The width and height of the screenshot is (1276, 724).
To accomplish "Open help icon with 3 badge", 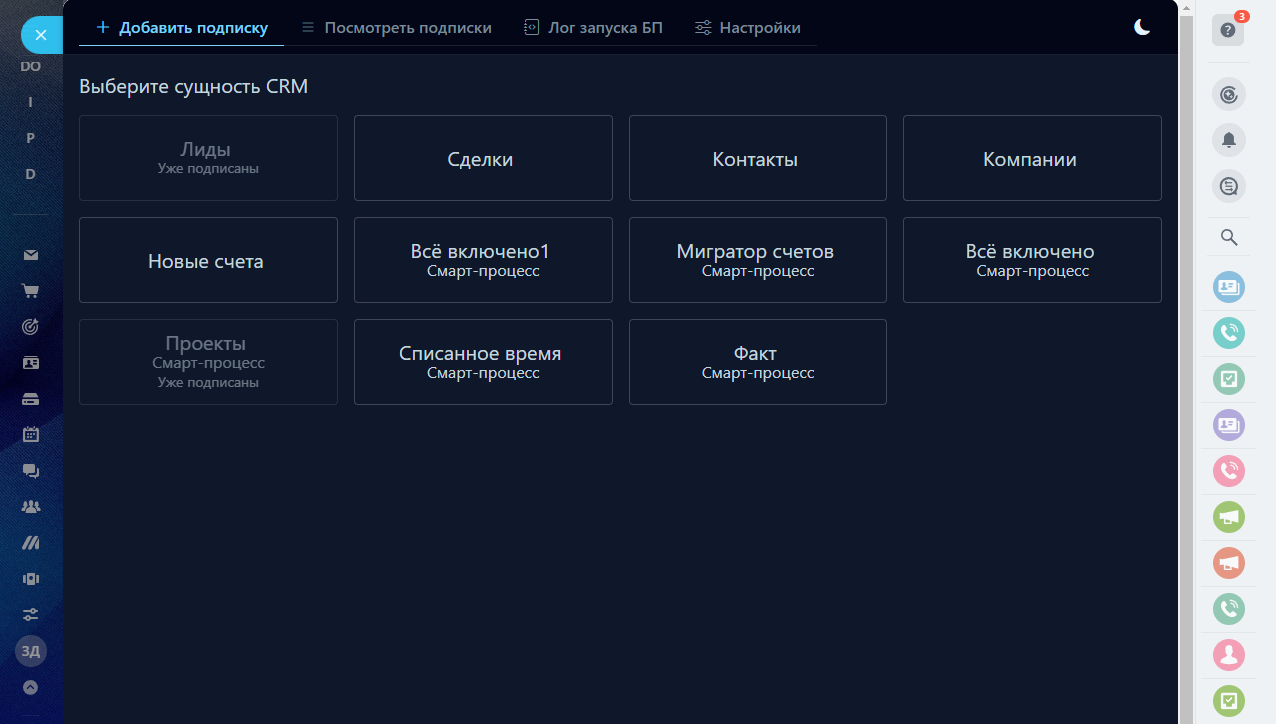I will 1228,30.
